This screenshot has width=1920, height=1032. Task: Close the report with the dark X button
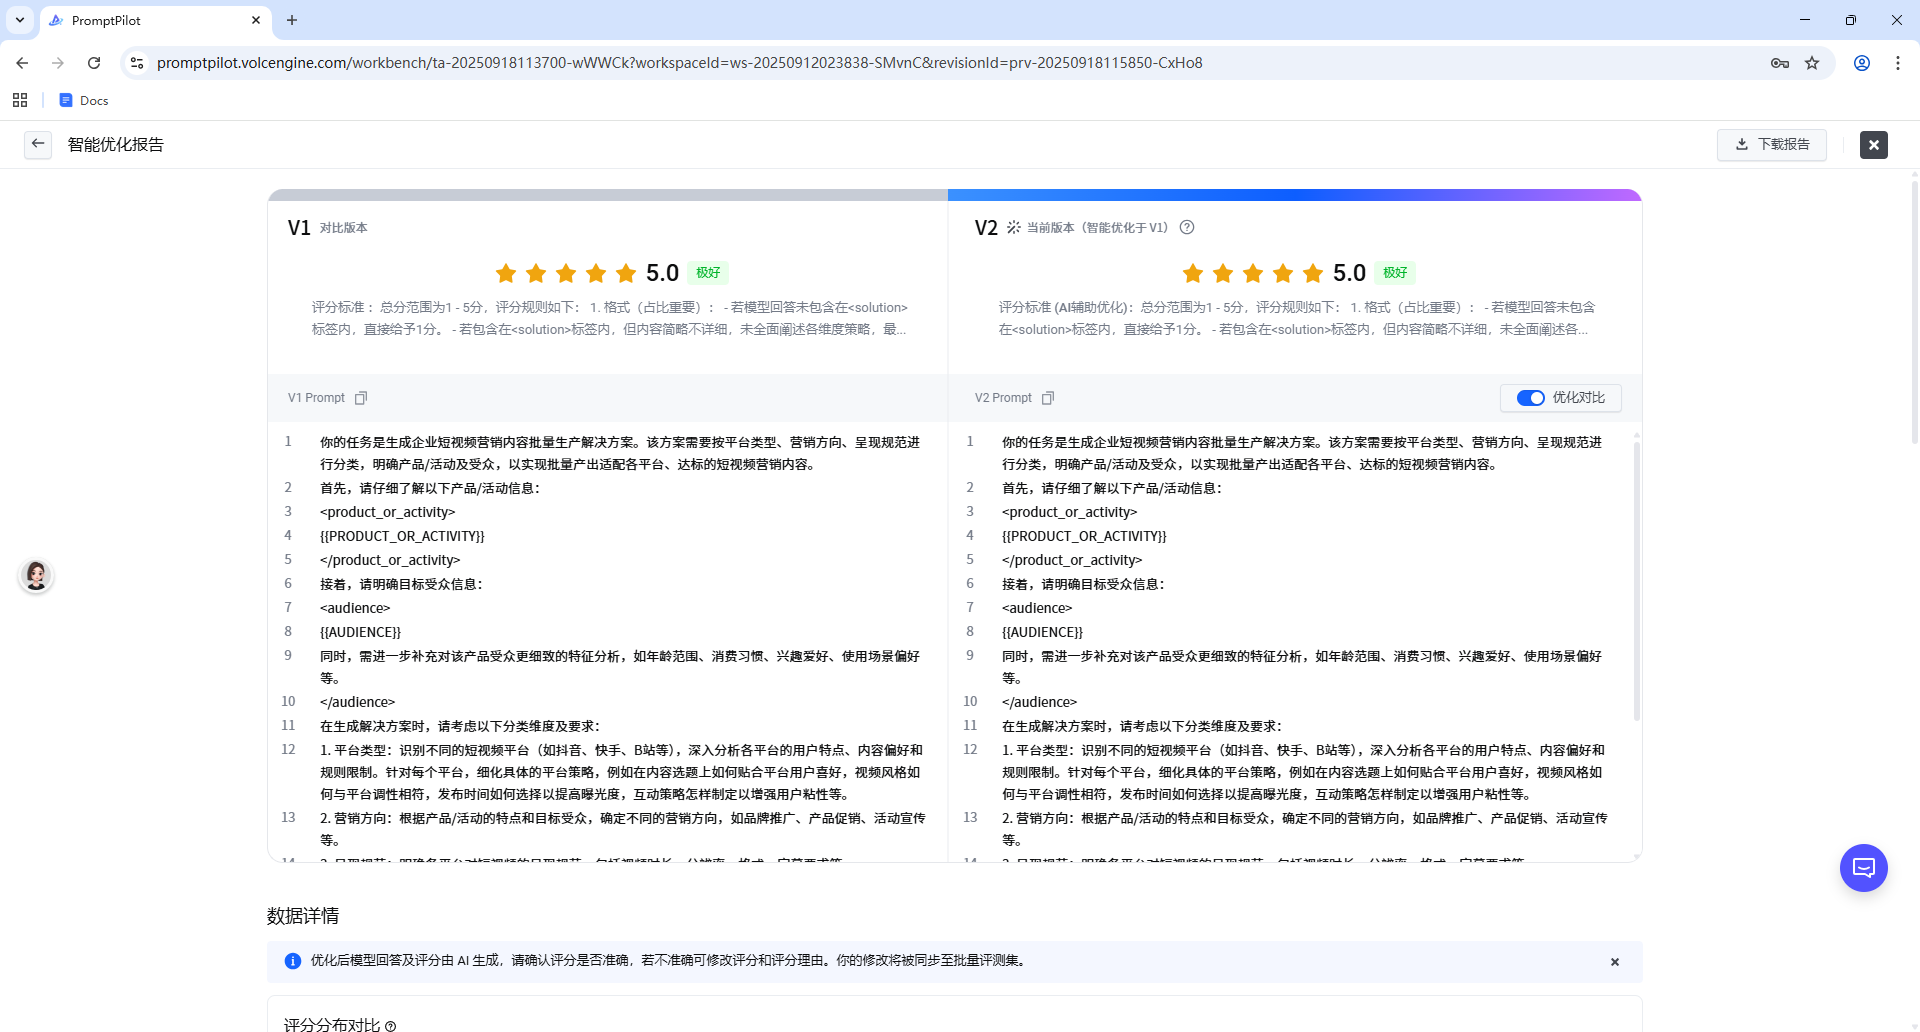point(1874,145)
